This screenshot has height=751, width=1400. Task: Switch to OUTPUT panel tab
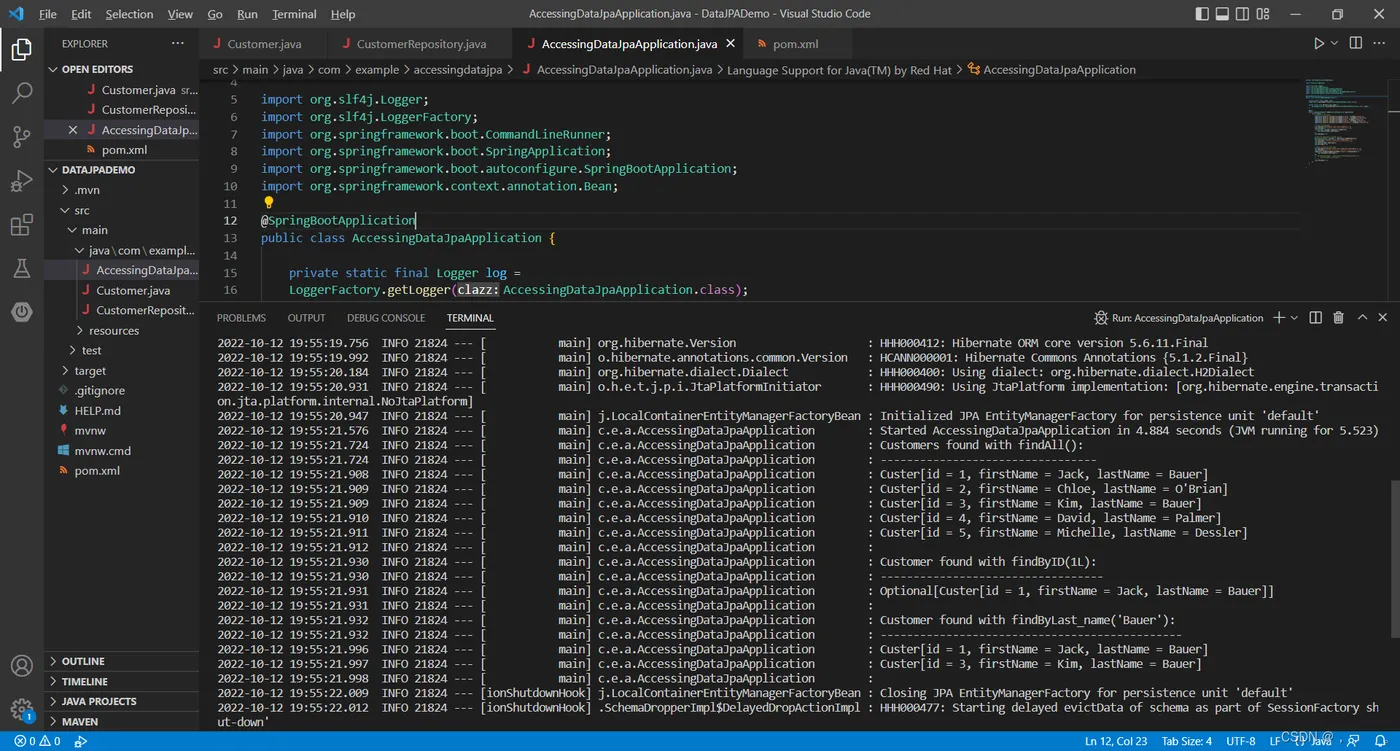[x=306, y=318]
